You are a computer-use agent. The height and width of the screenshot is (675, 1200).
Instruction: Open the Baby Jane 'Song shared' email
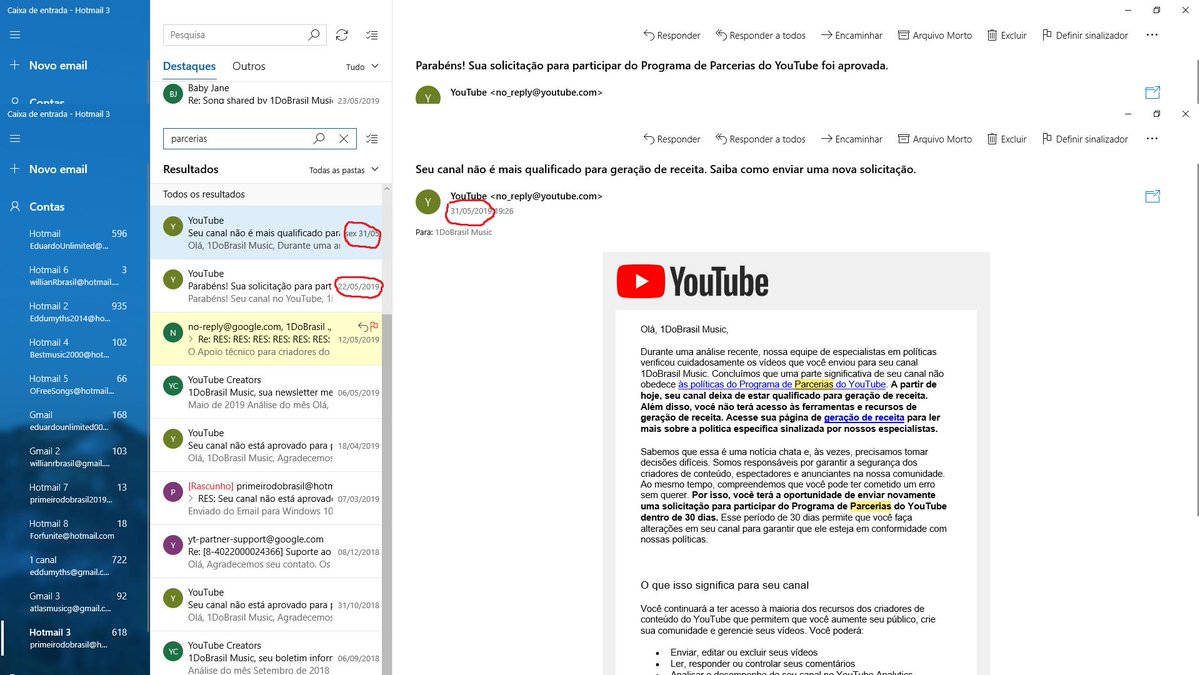(270, 95)
